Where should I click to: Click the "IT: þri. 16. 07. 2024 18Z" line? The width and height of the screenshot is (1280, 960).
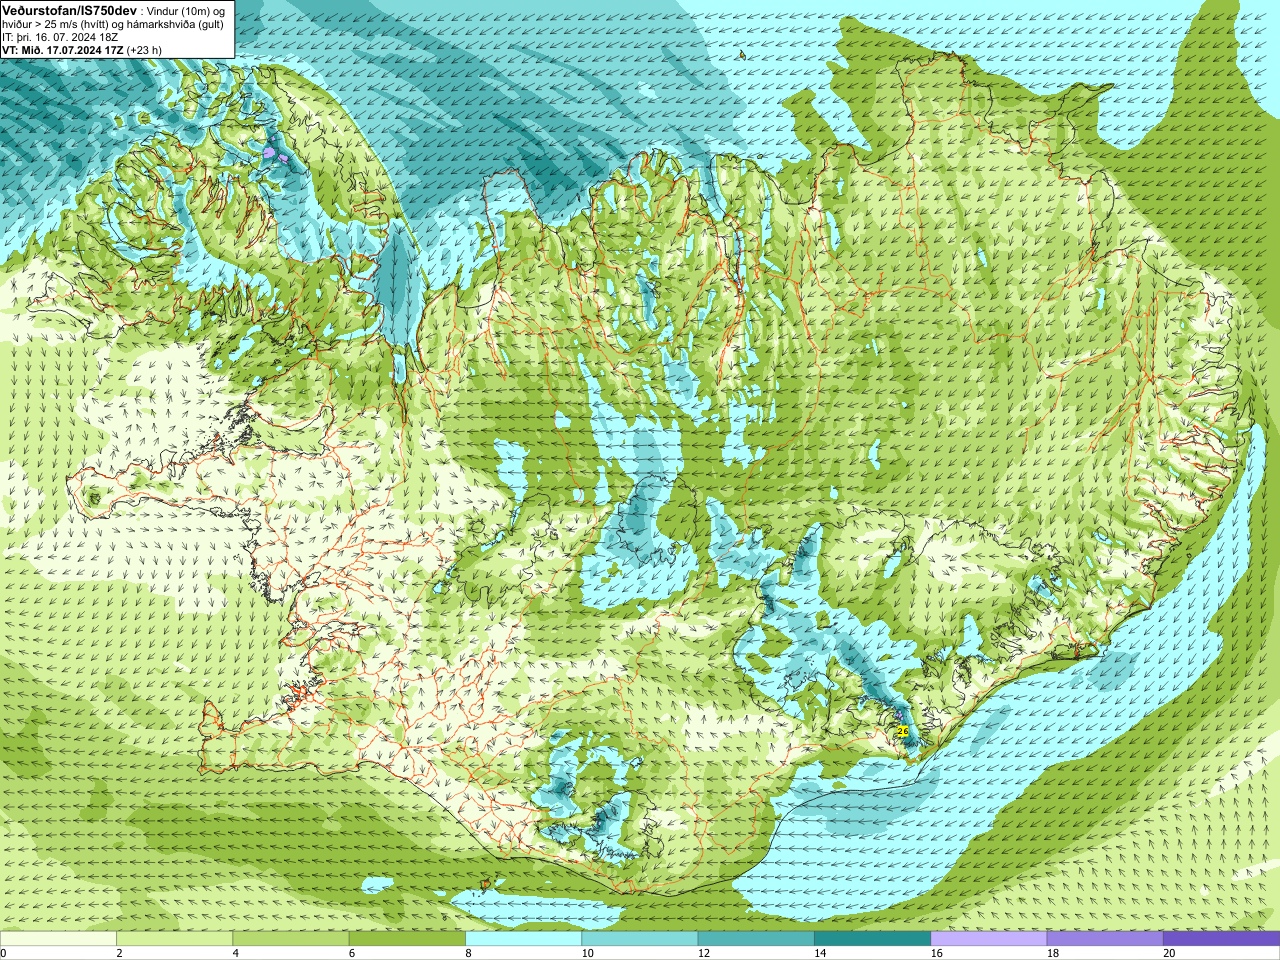click(61, 36)
